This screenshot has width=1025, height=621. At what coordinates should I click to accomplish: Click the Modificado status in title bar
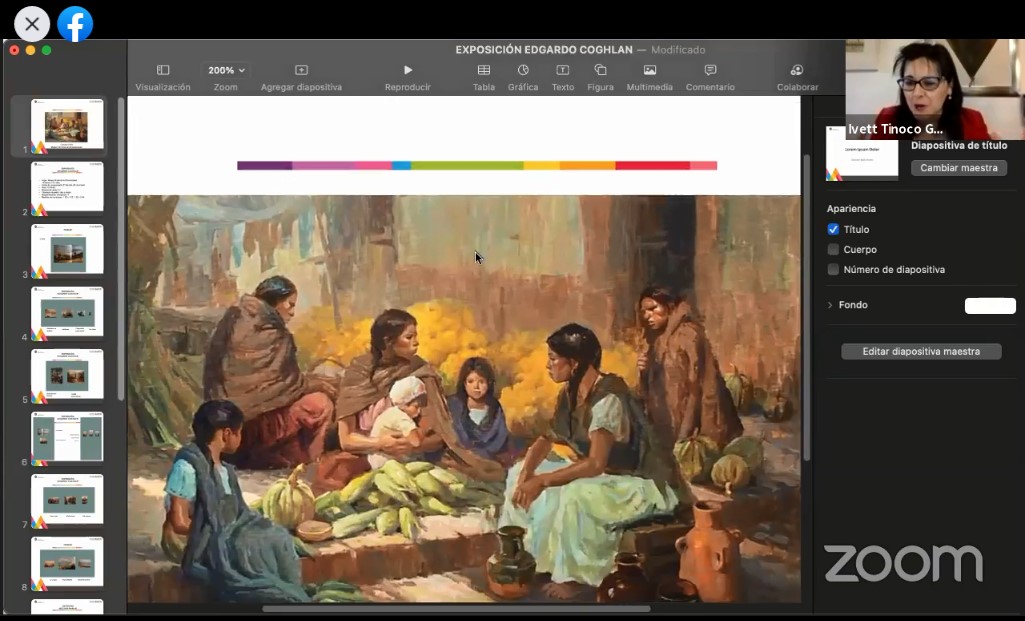[x=678, y=50]
